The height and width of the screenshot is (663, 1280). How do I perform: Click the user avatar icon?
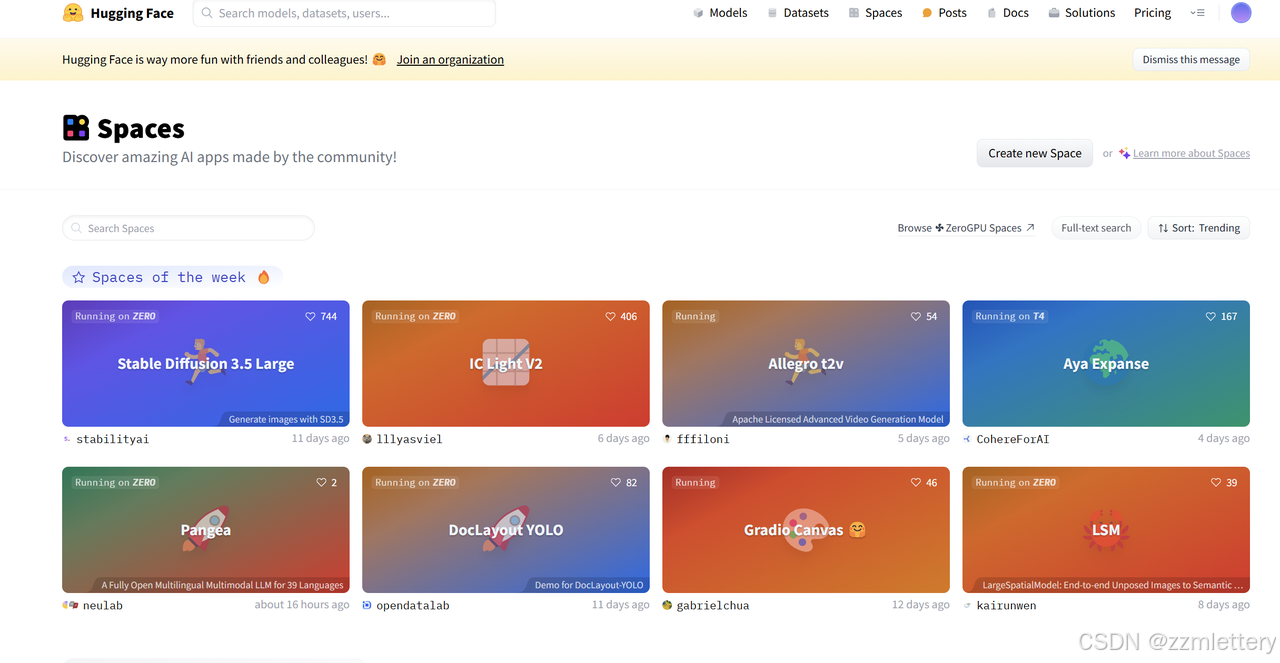[1241, 13]
